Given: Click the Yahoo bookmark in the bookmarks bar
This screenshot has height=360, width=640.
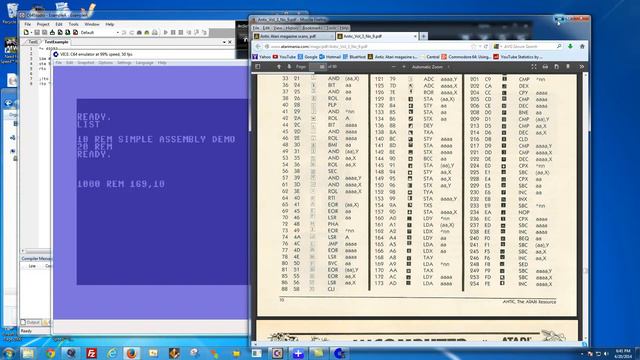Looking at the screenshot, I should click(x=262, y=57).
